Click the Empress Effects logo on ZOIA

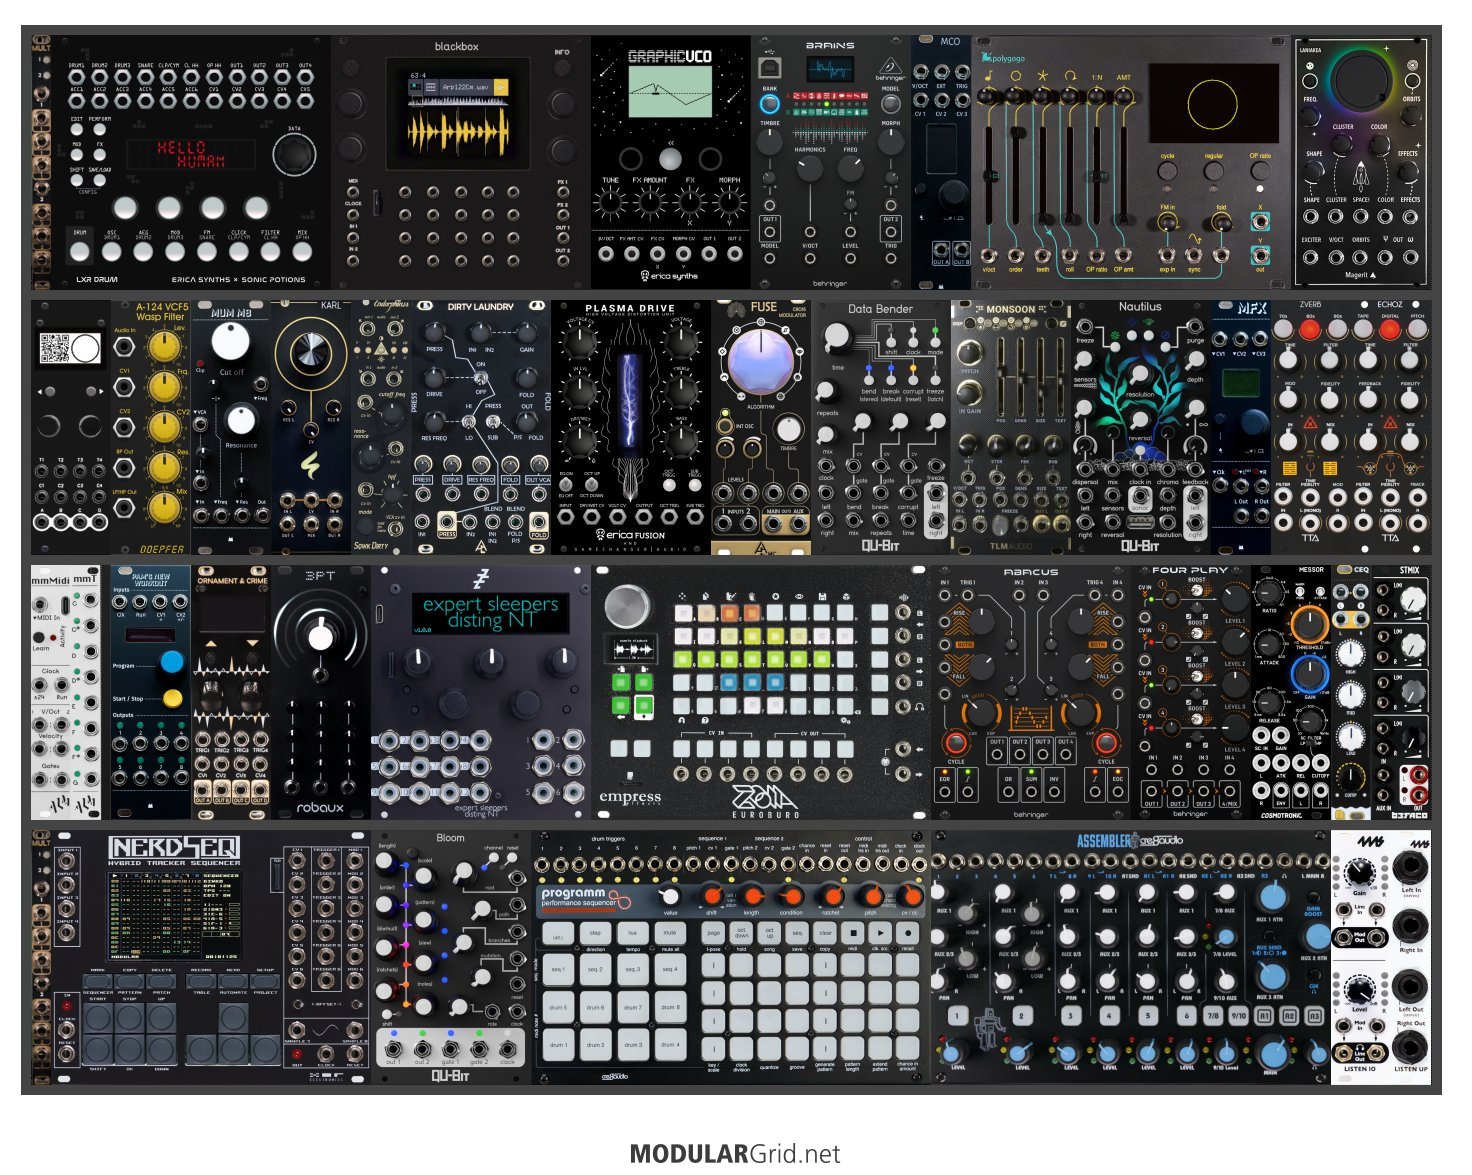(630, 798)
